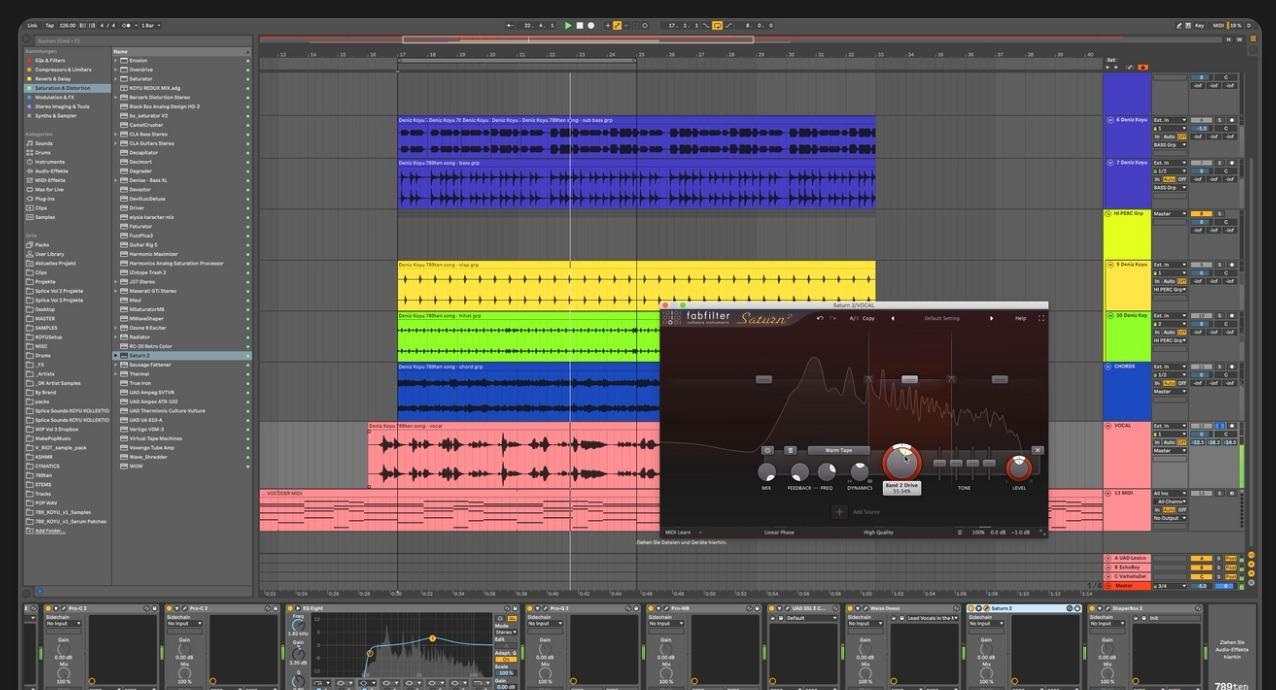Open the Default Setting preset menu
Image resolution: width=1276 pixels, height=690 pixels.
tap(942, 318)
